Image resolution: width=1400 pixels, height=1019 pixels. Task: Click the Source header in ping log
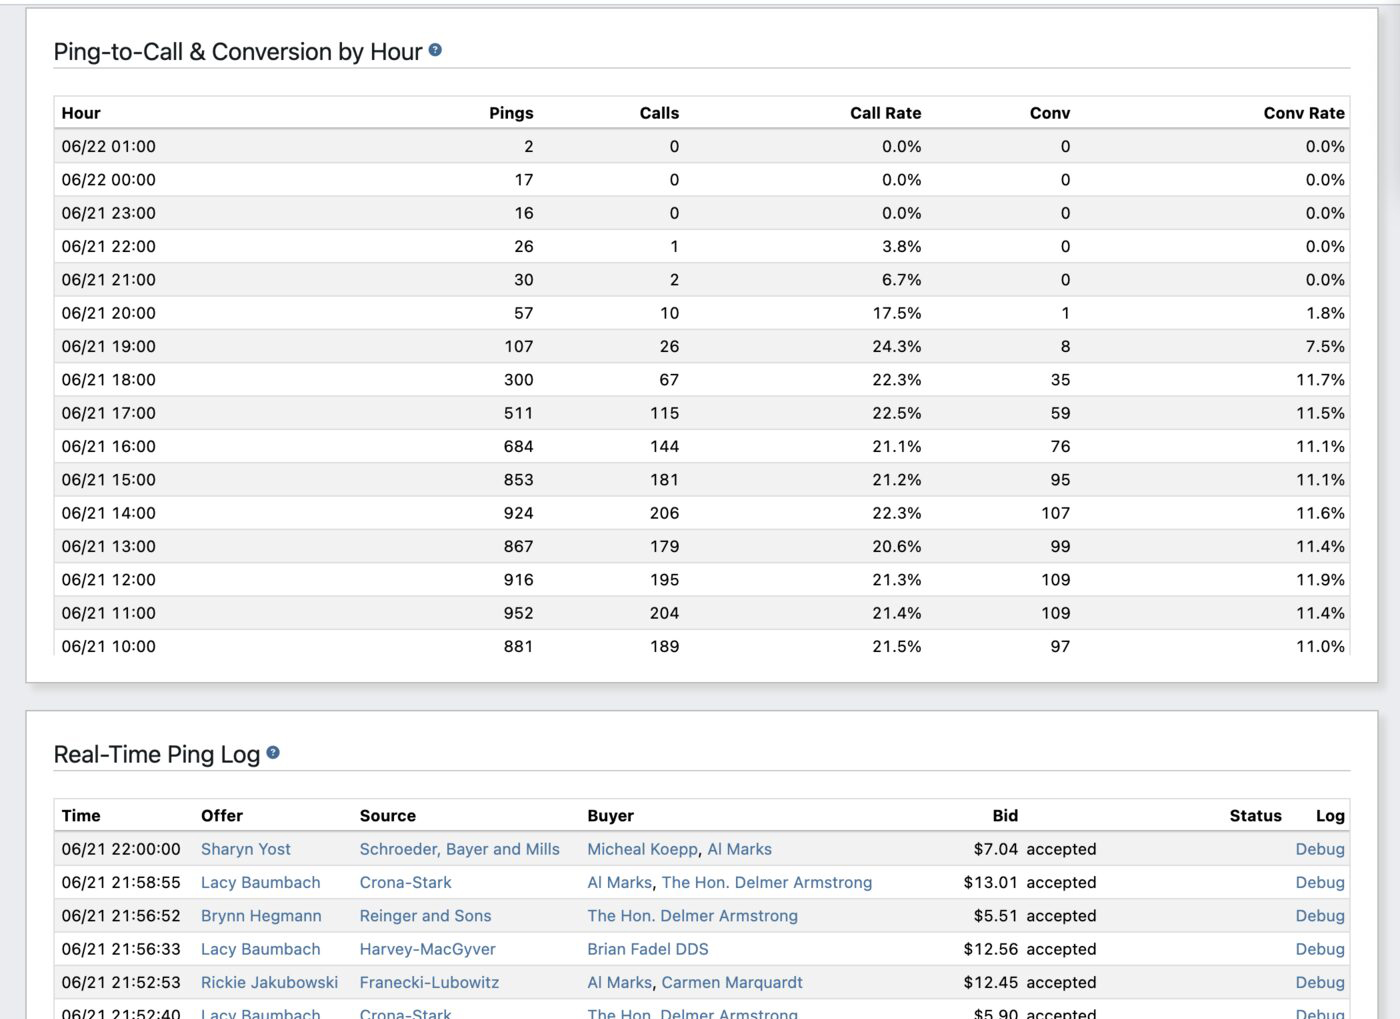(x=388, y=815)
